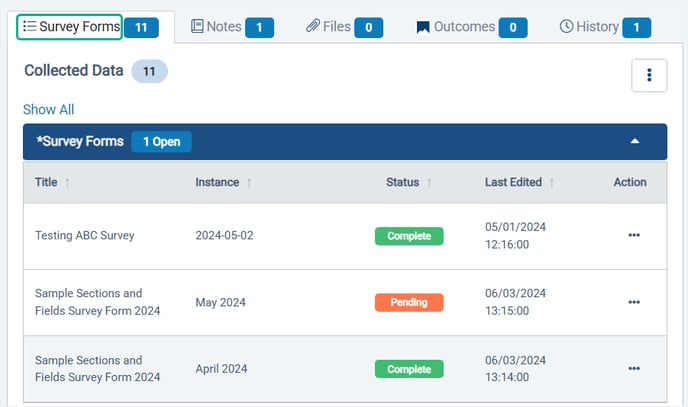Open the Files tab
688x407 pixels.
(329, 27)
